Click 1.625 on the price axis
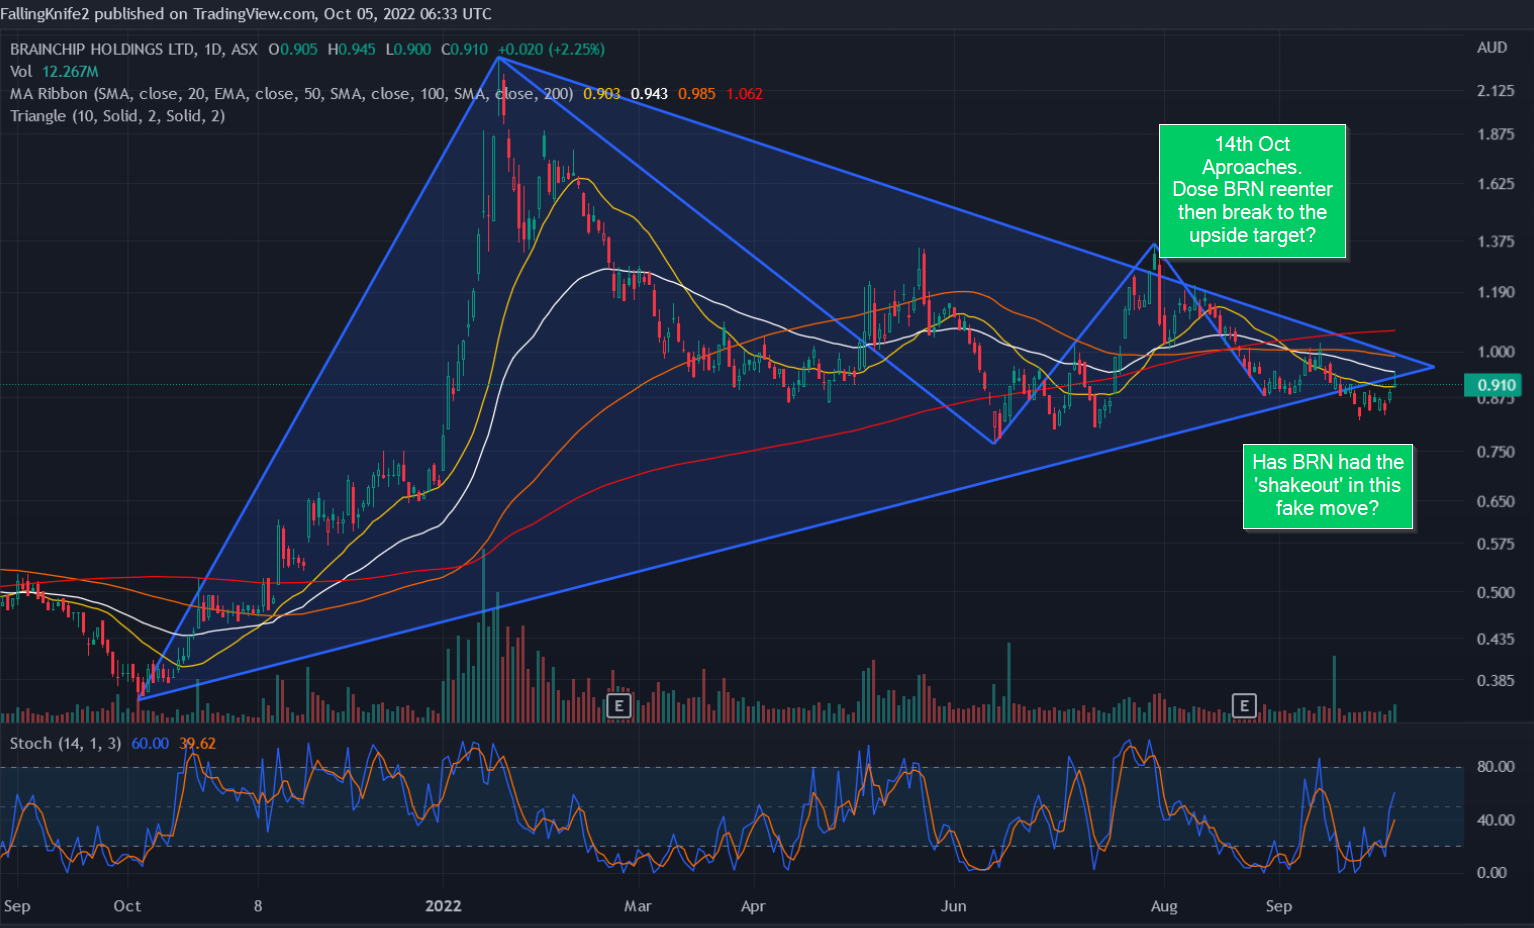This screenshot has width=1534, height=928. coord(1496,184)
